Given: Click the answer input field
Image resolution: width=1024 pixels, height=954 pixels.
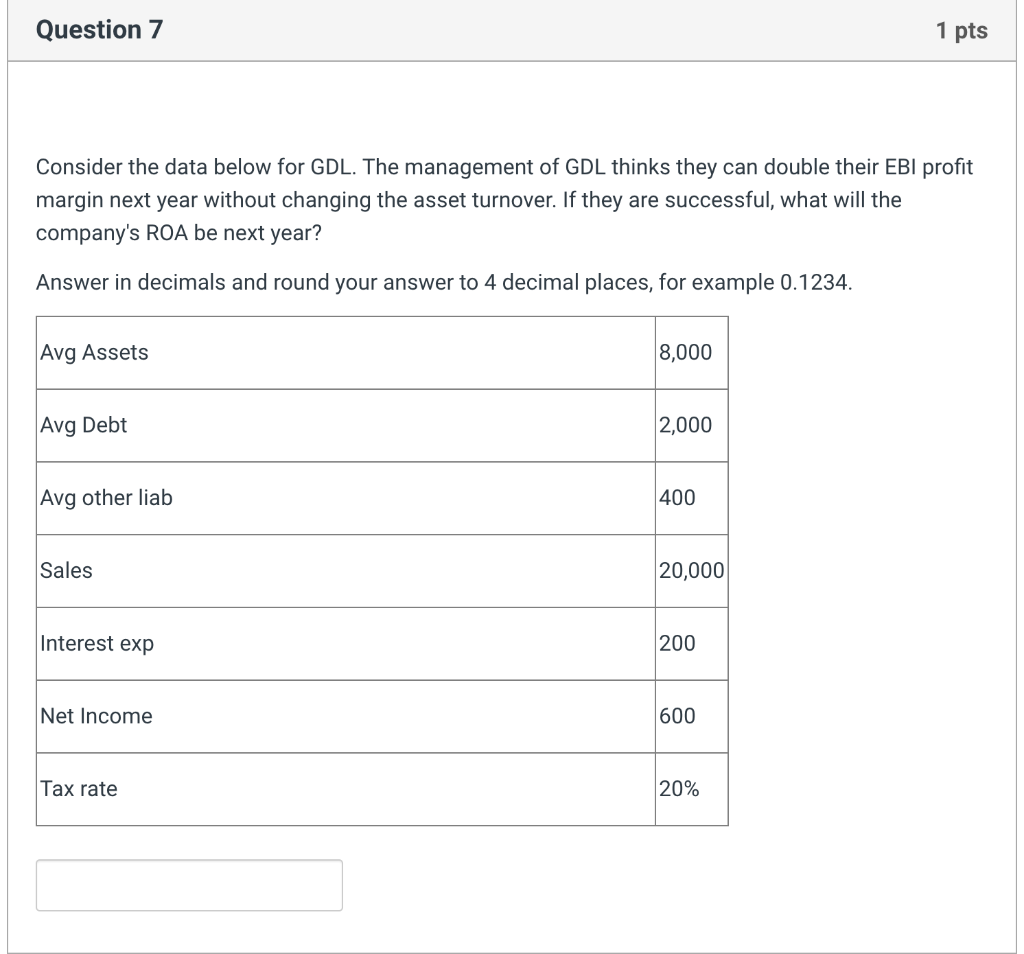Looking at the screenshot, I should [x=189, y=885].
